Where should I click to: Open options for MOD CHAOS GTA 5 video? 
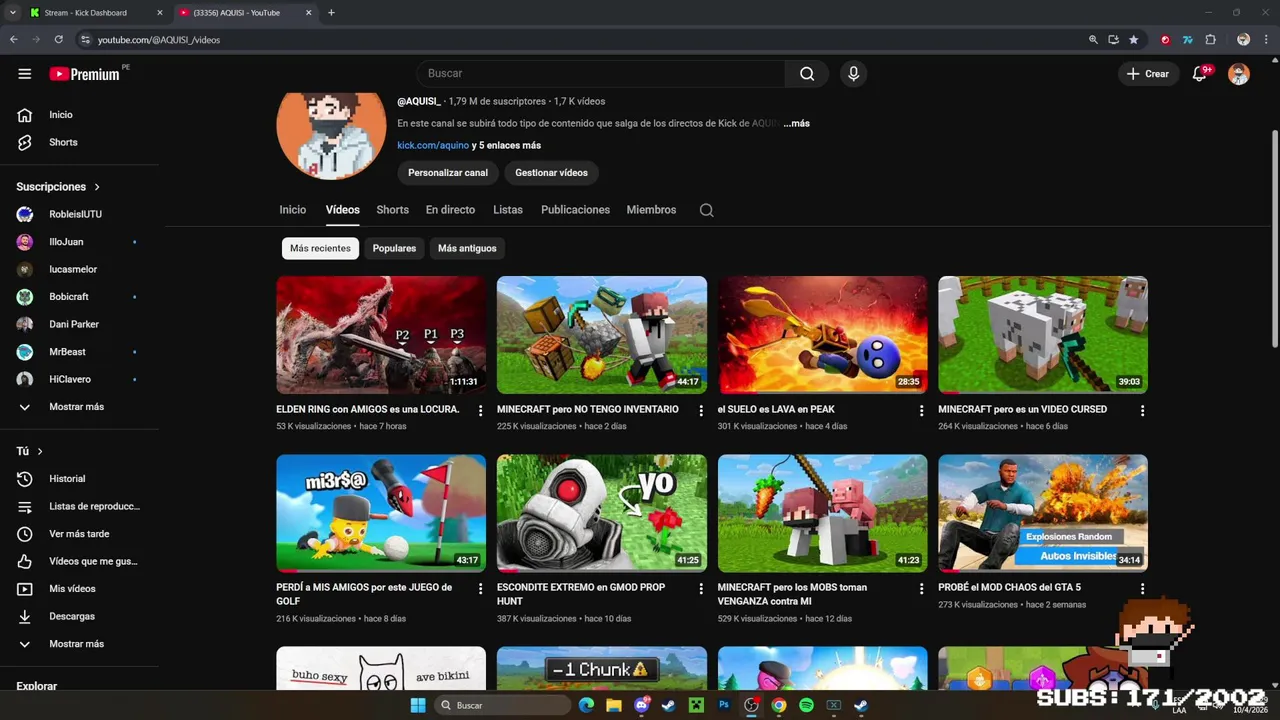tap(1142, 589)
